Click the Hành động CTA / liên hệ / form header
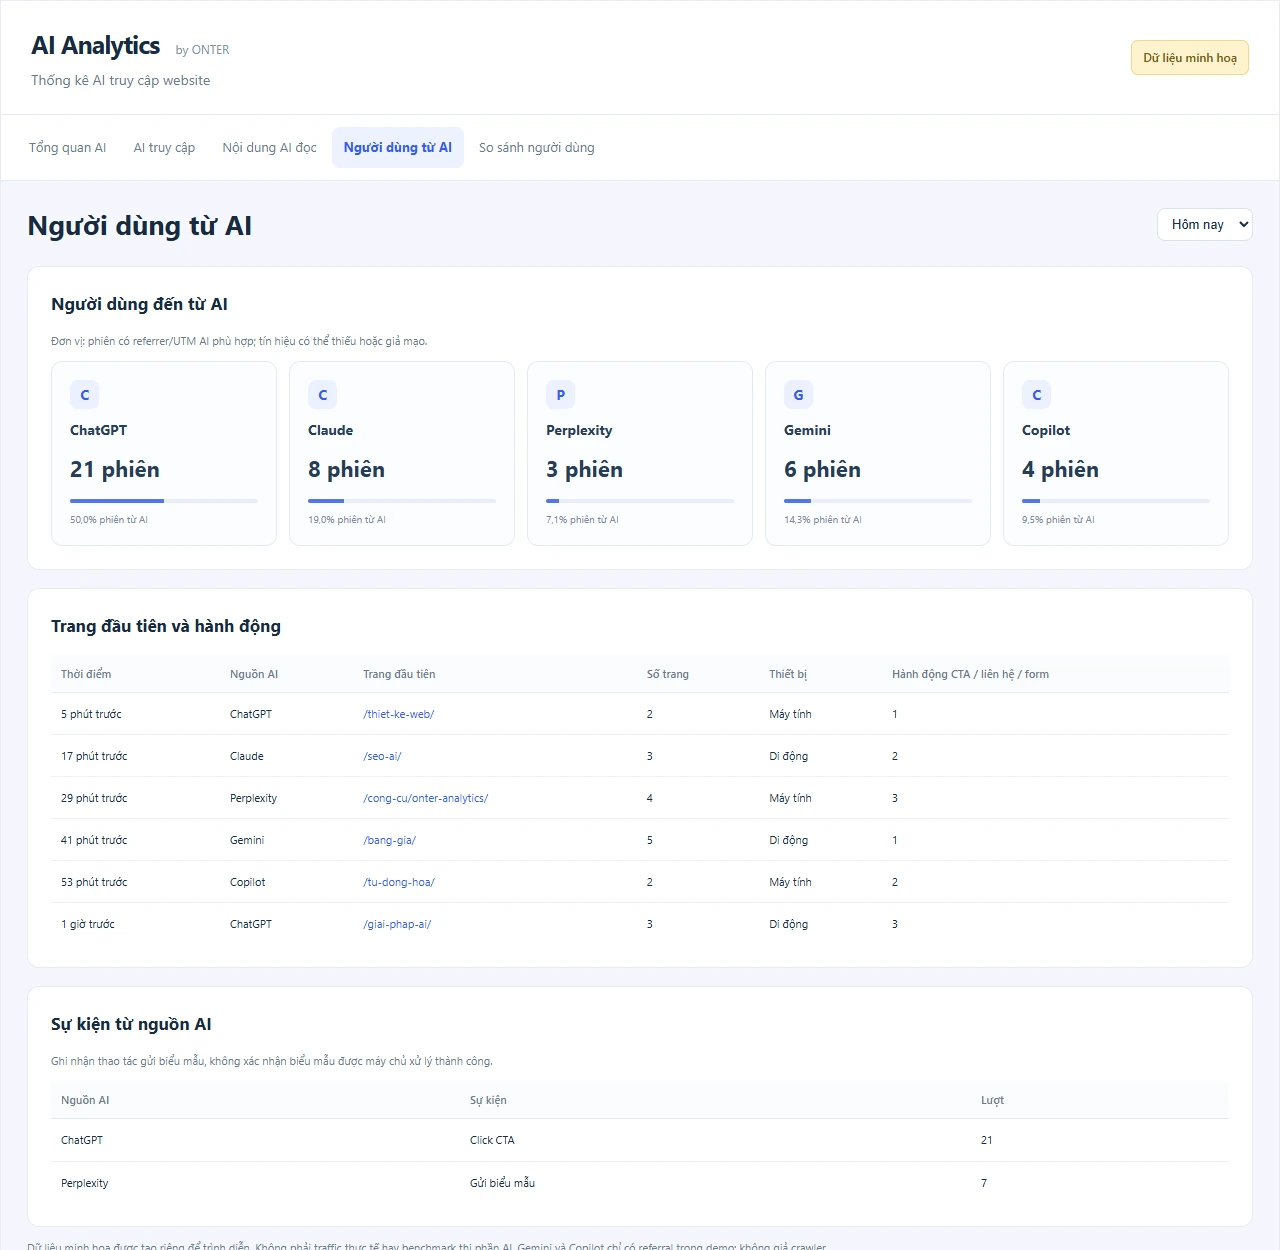Image resolution: width=1280 pixels, height=1250 pixels. pos(970,674)
